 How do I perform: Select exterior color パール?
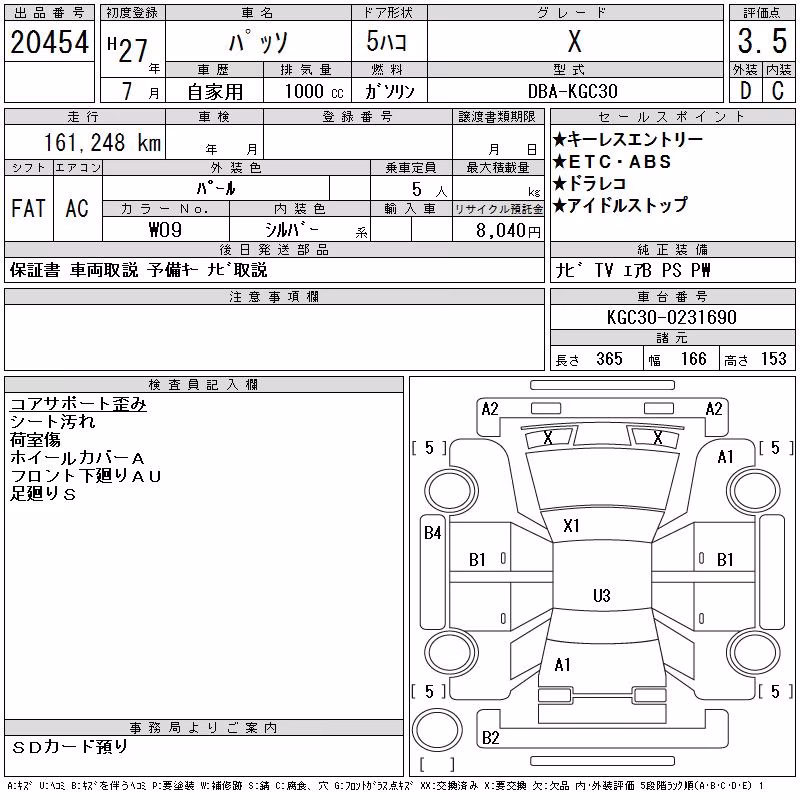(x=216, y=188)
